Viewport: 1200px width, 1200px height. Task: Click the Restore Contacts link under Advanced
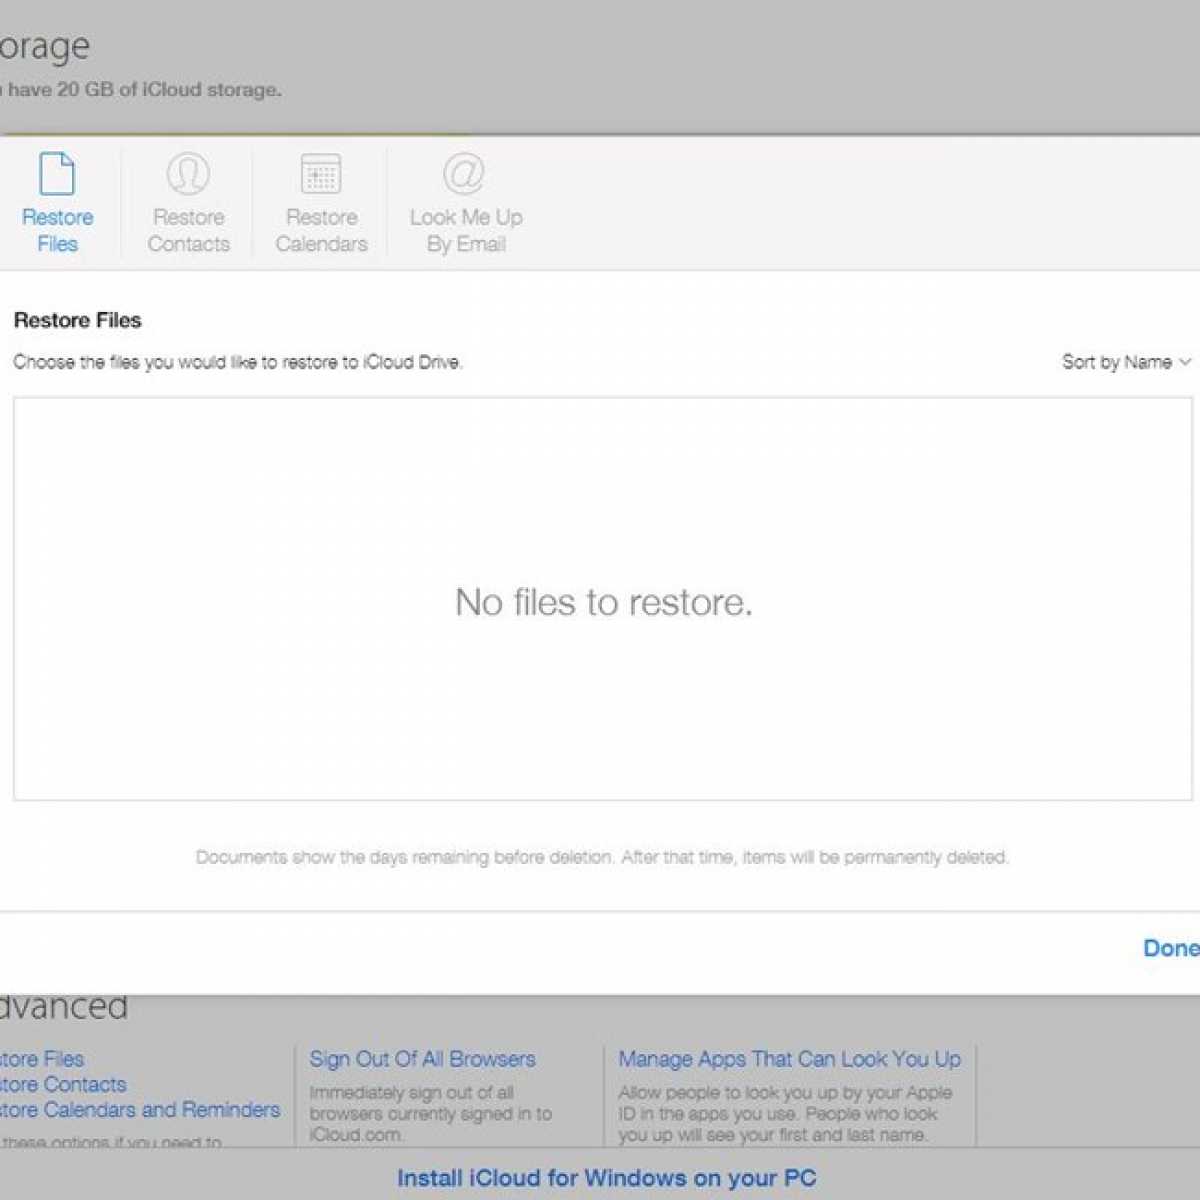point(63,1084)
